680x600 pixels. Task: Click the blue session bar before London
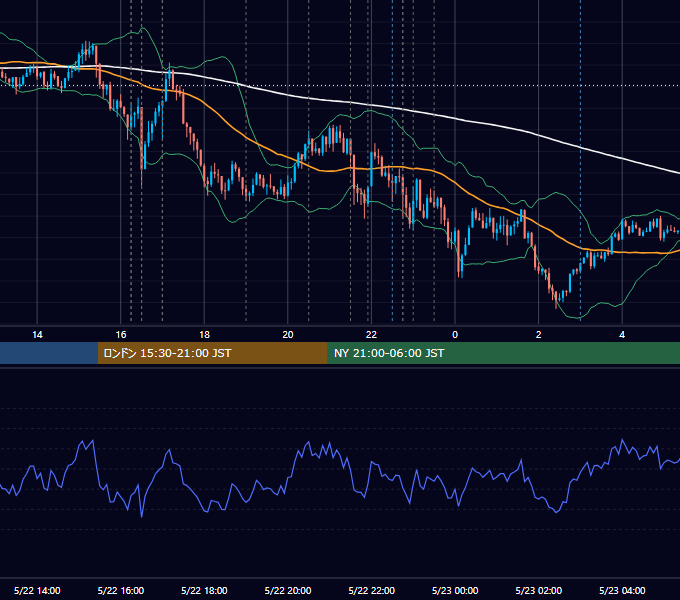coord(49,353)
